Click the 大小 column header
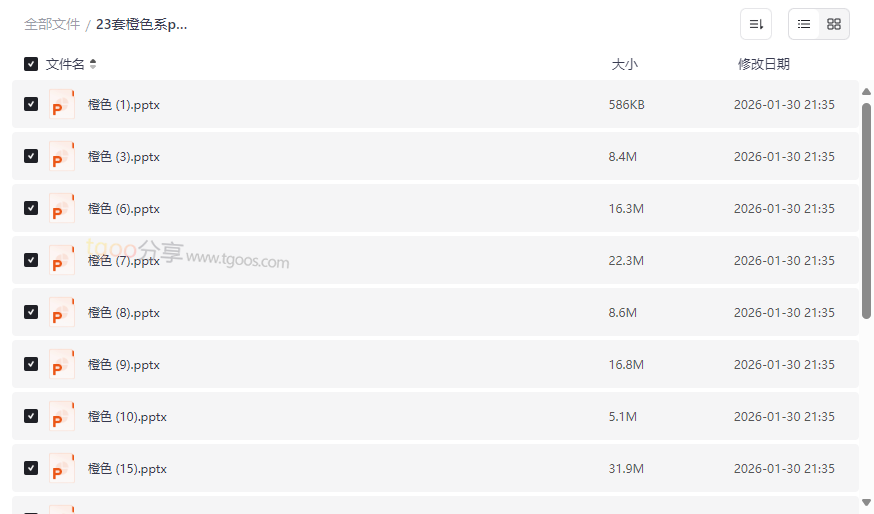This screenshot has height=514, width=874. click(624, 64)
